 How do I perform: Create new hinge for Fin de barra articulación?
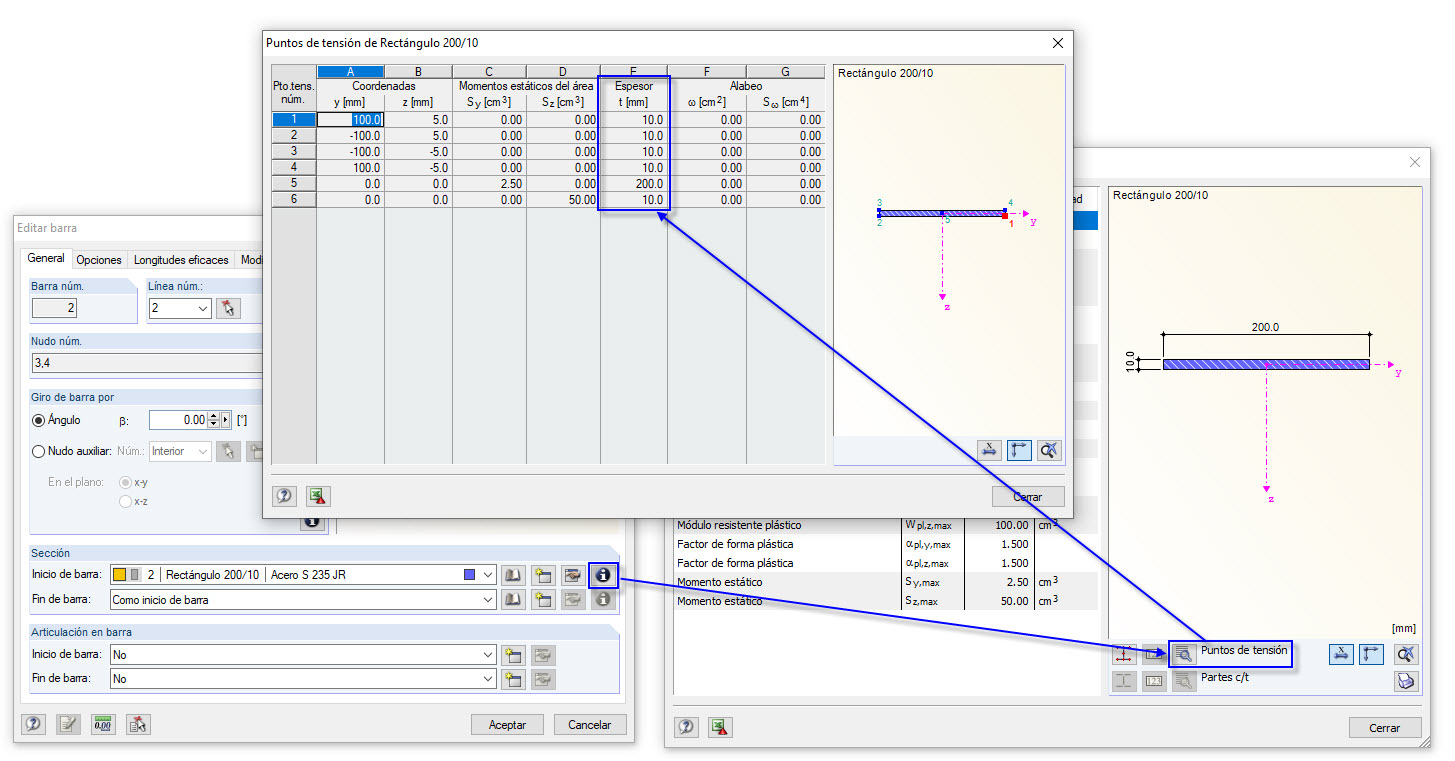[513, 679]
